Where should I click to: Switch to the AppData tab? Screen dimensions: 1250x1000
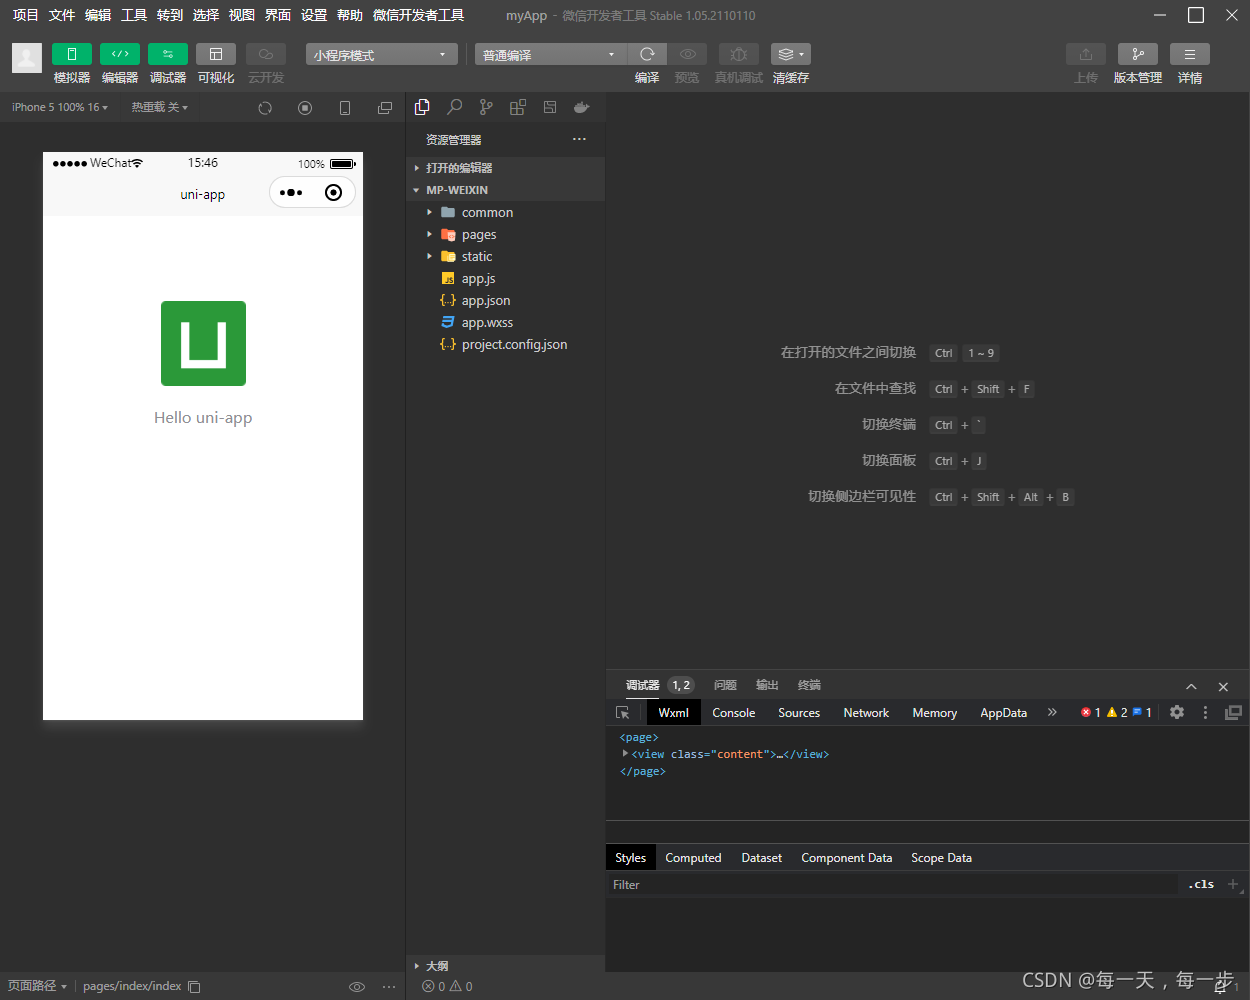tap(1003, 713)
